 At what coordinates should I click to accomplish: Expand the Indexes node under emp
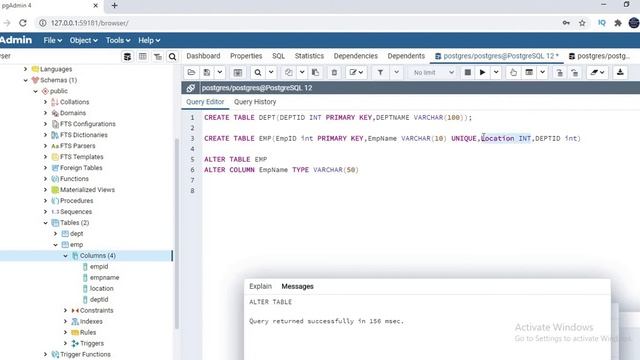tap(65, 322)
